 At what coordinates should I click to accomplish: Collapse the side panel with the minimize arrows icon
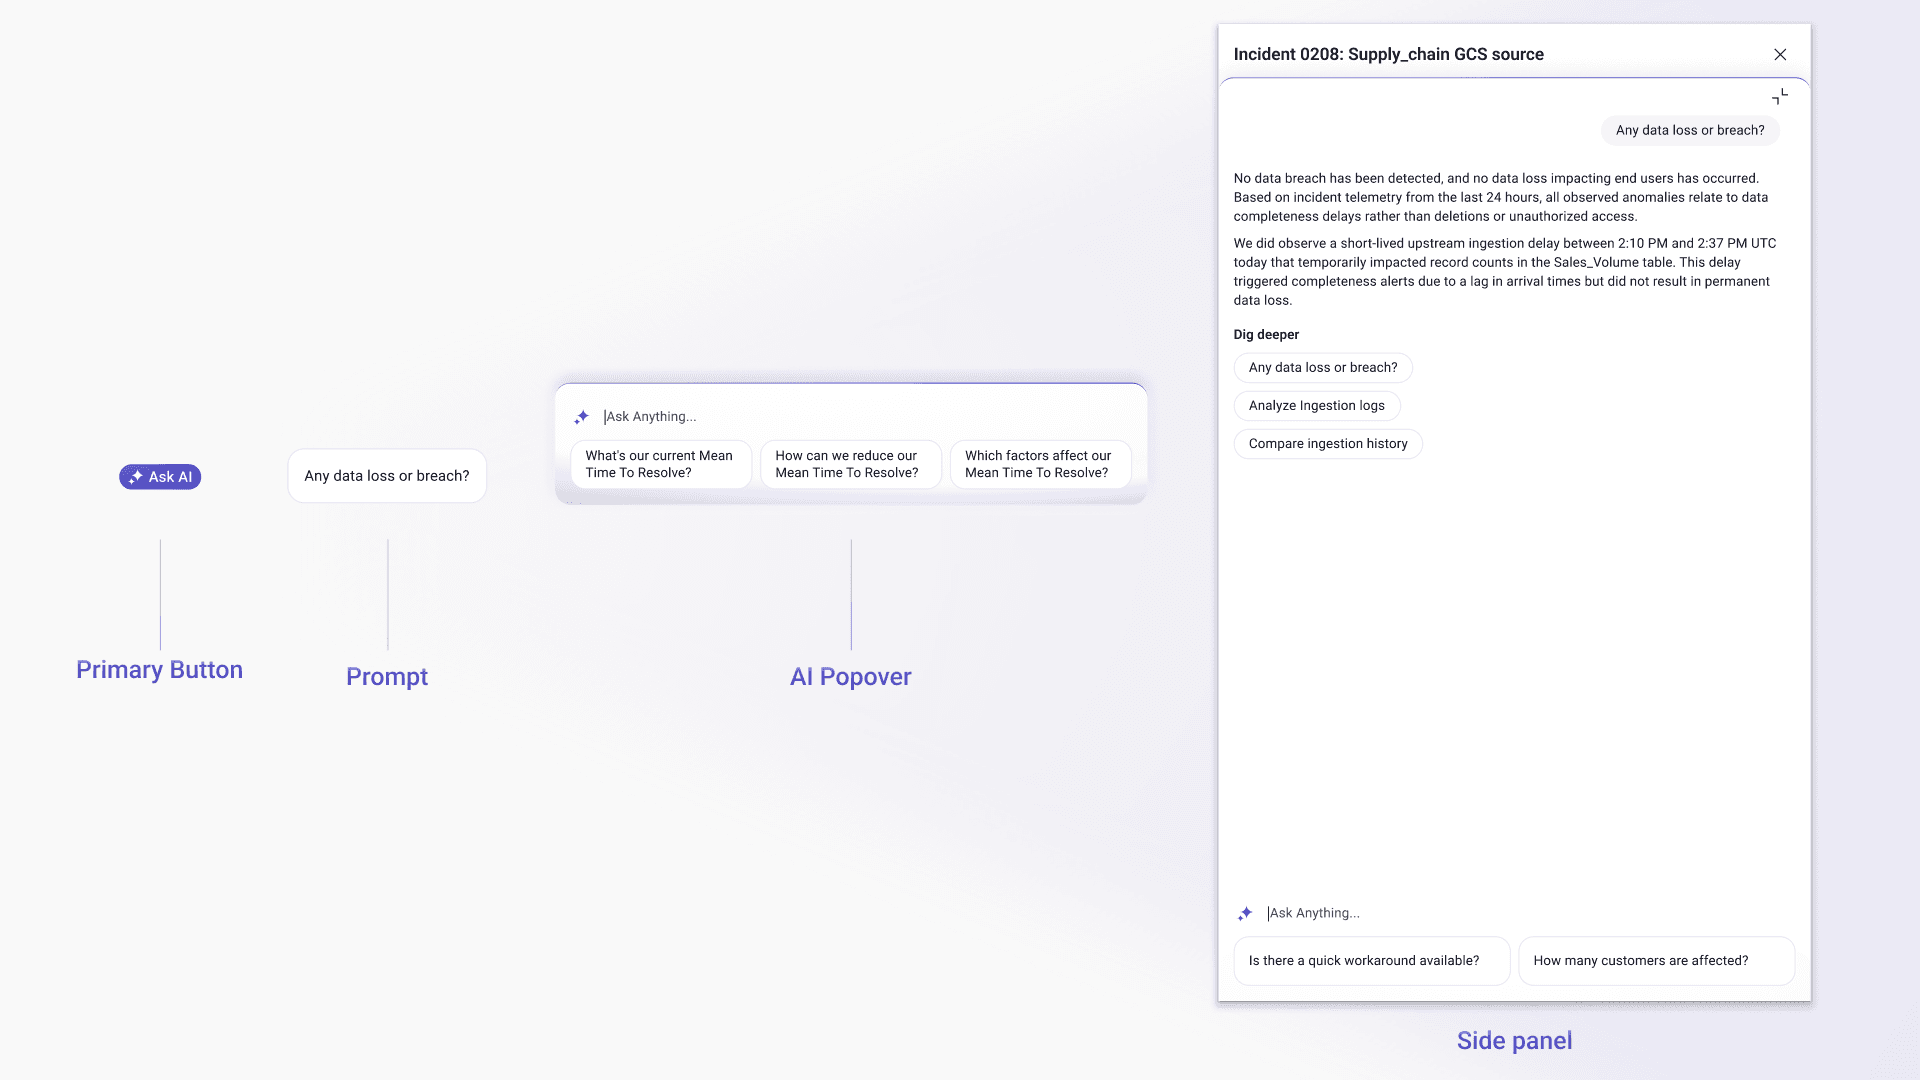1780,97
